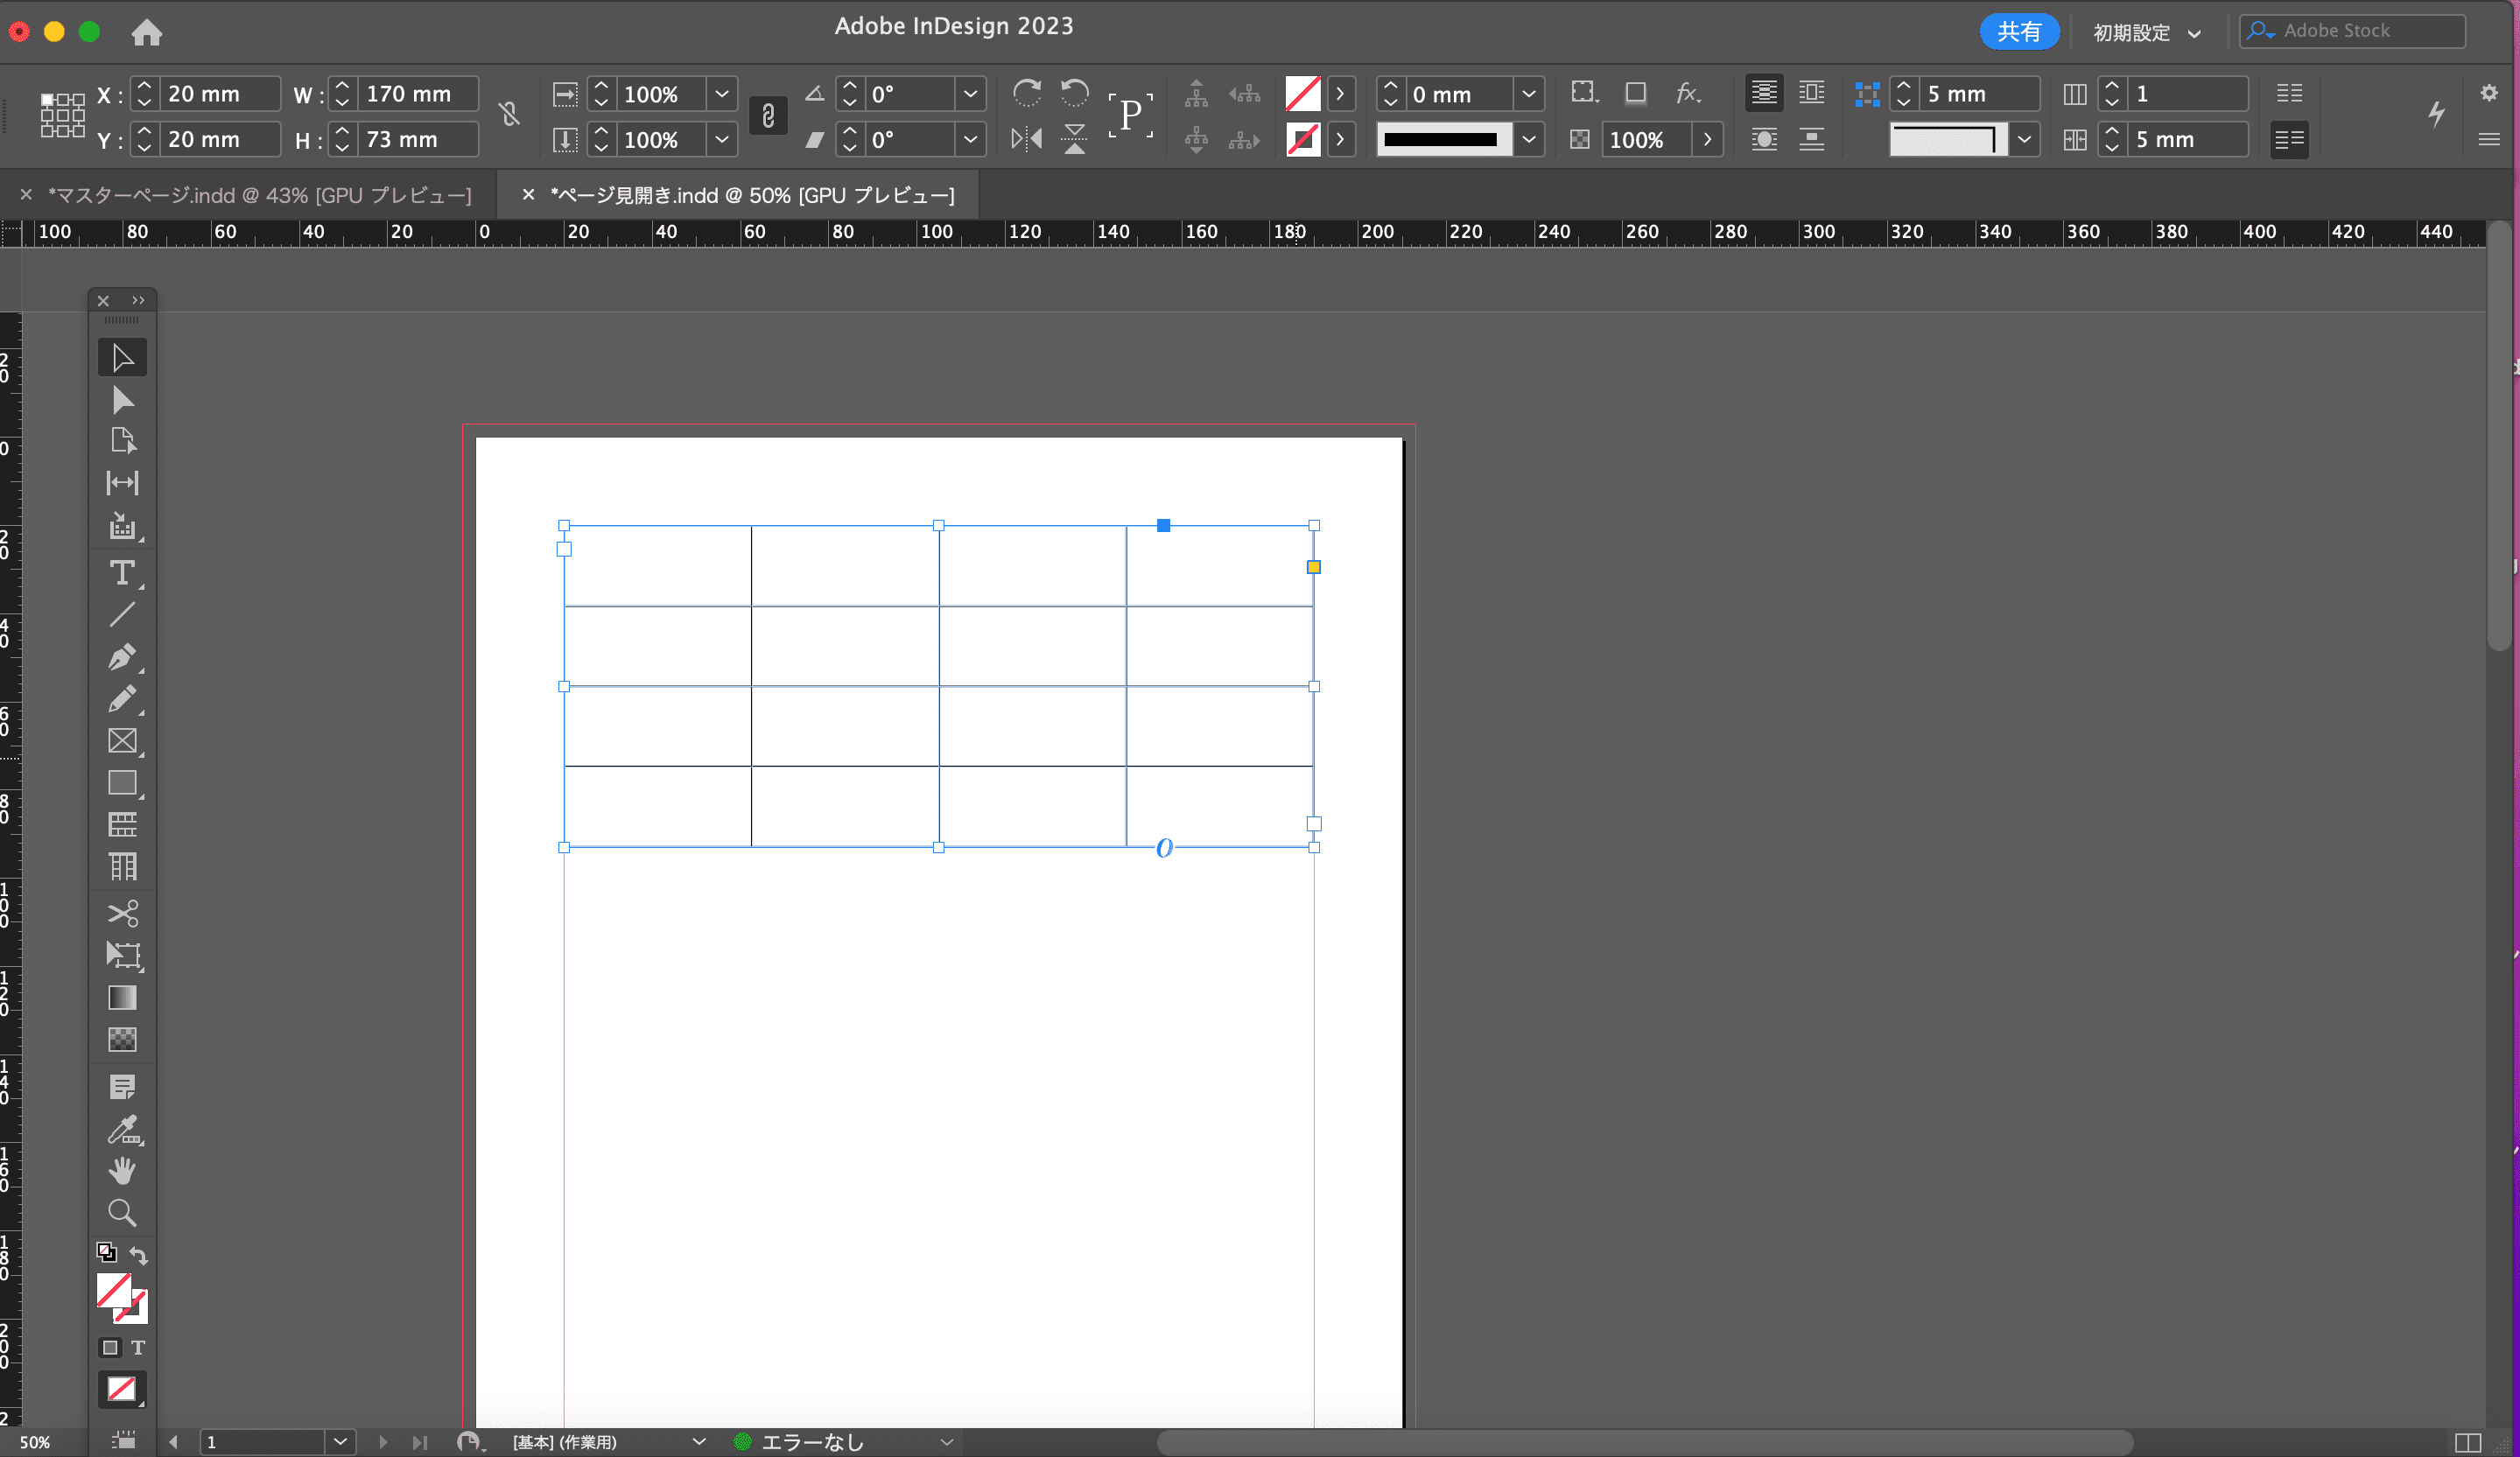This screenshot has height=1457, width=2520.
Task: Click the fill color swatch in control panel
Action: (1303, 94)
